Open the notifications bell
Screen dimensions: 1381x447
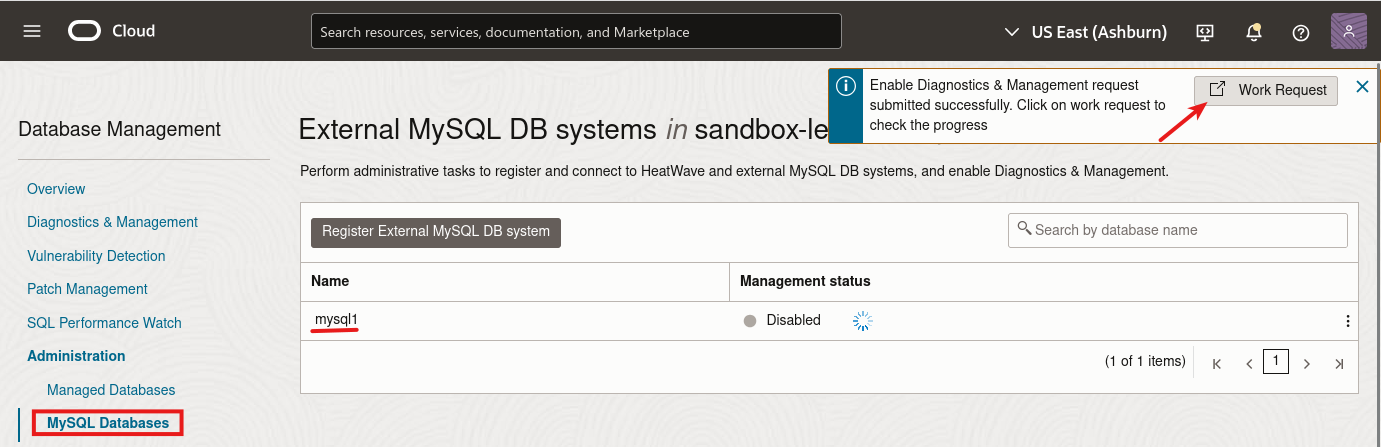(1253, 32)
